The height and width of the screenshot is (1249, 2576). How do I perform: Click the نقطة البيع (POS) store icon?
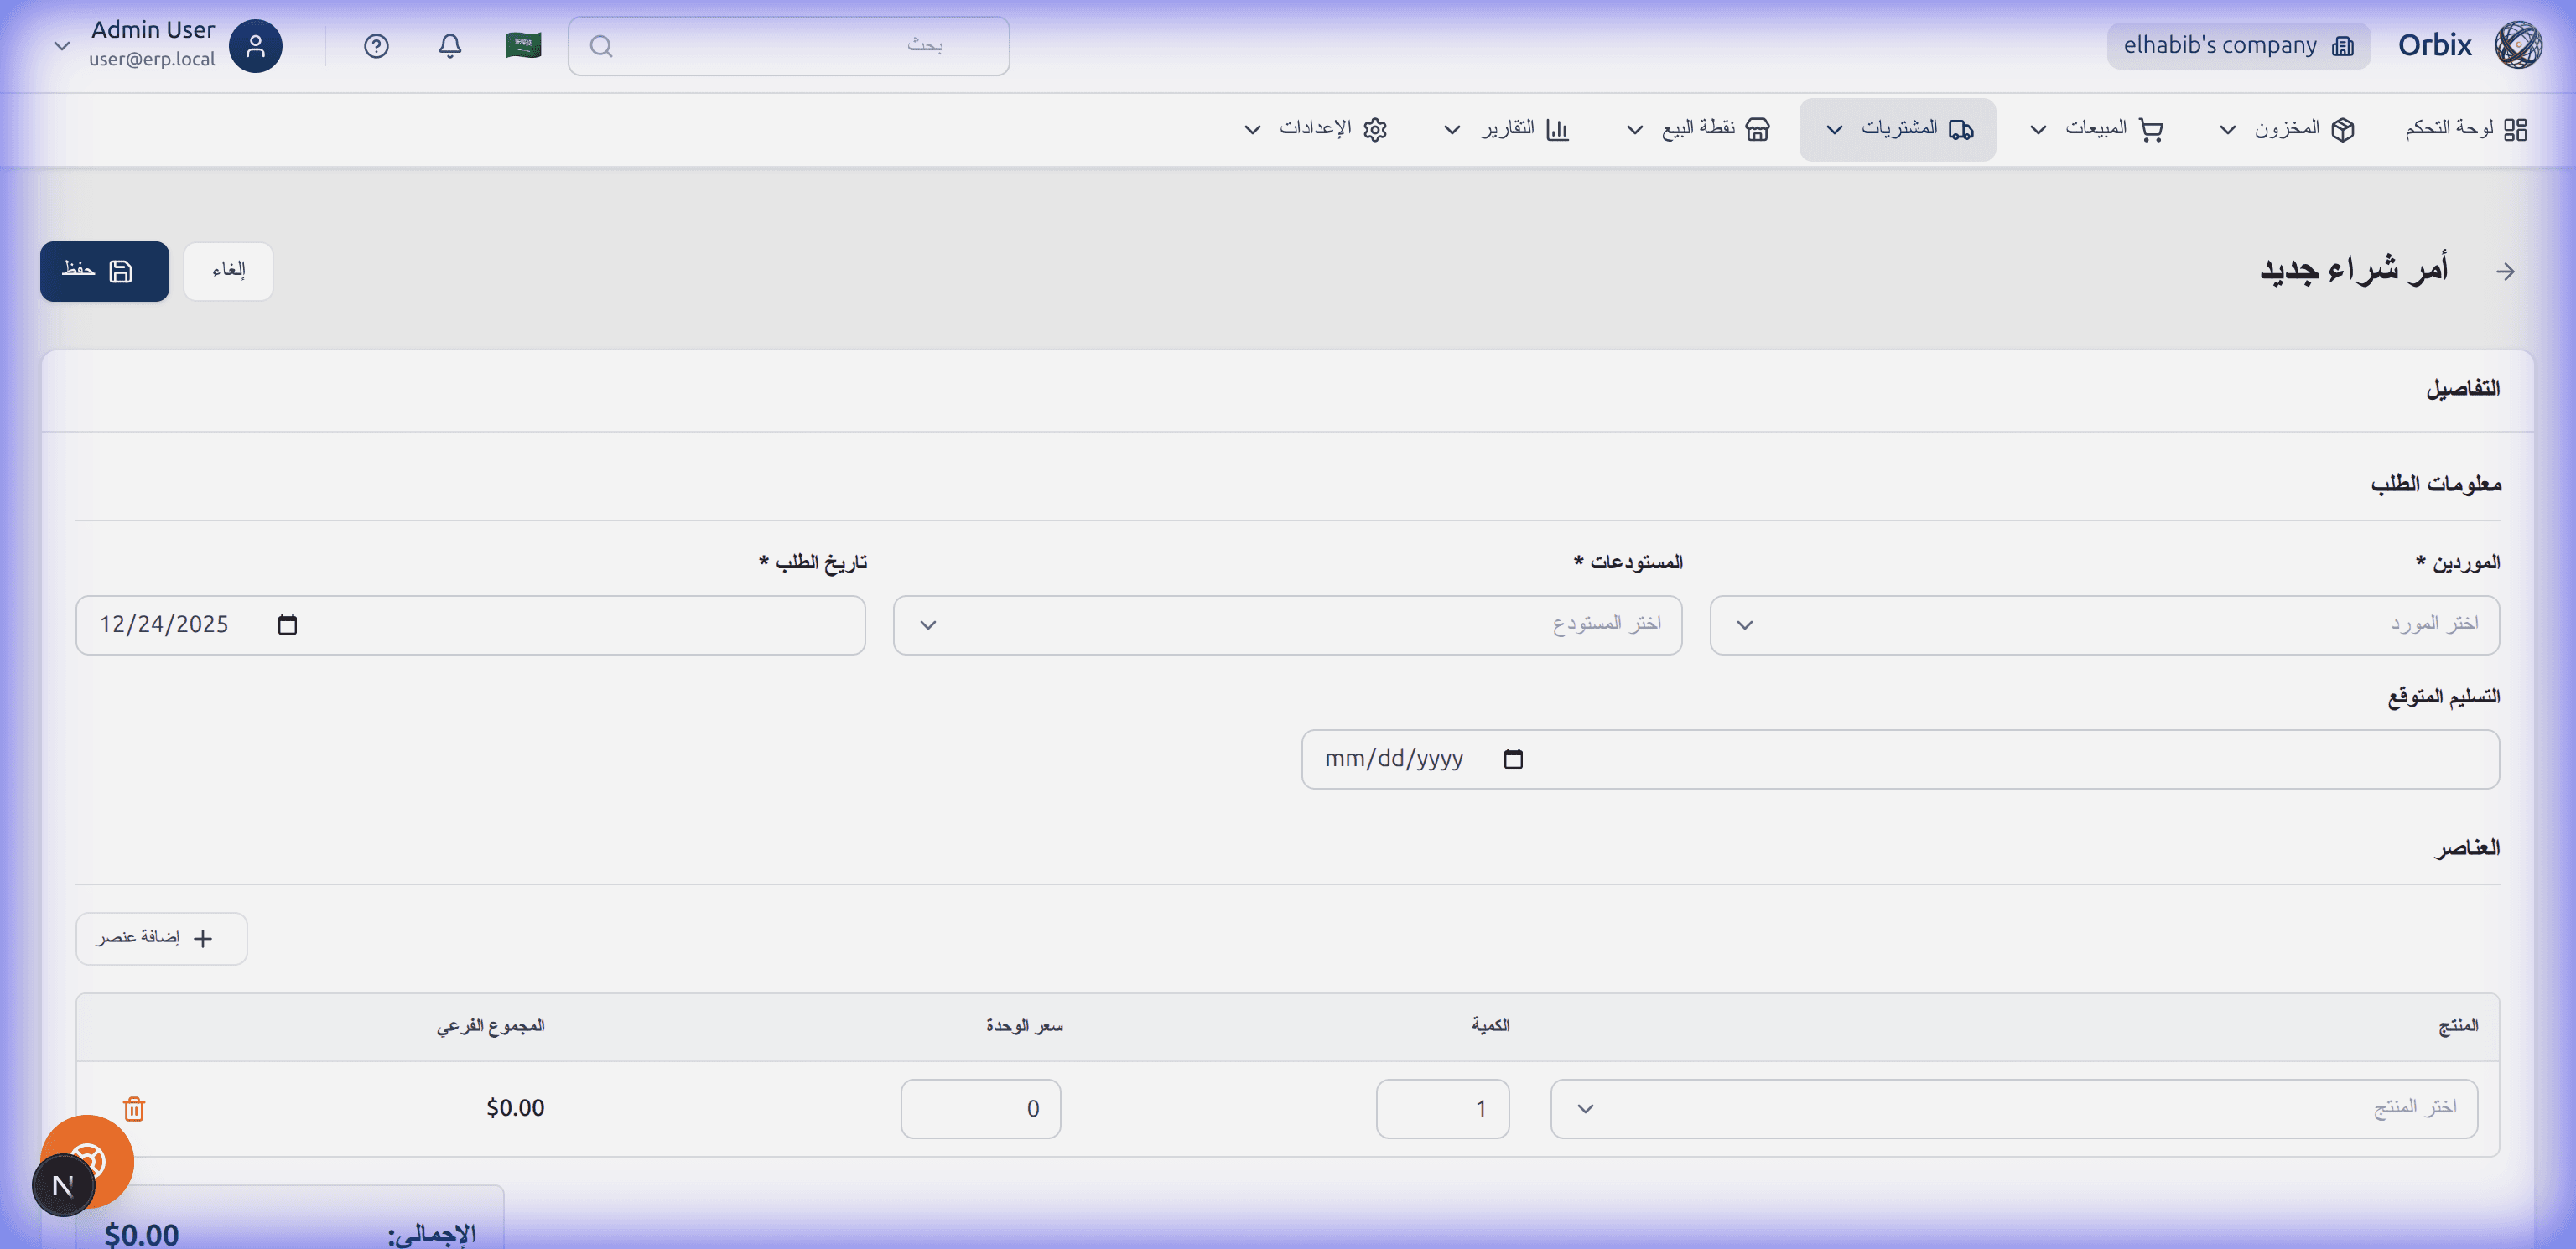tap(1757, 129)
